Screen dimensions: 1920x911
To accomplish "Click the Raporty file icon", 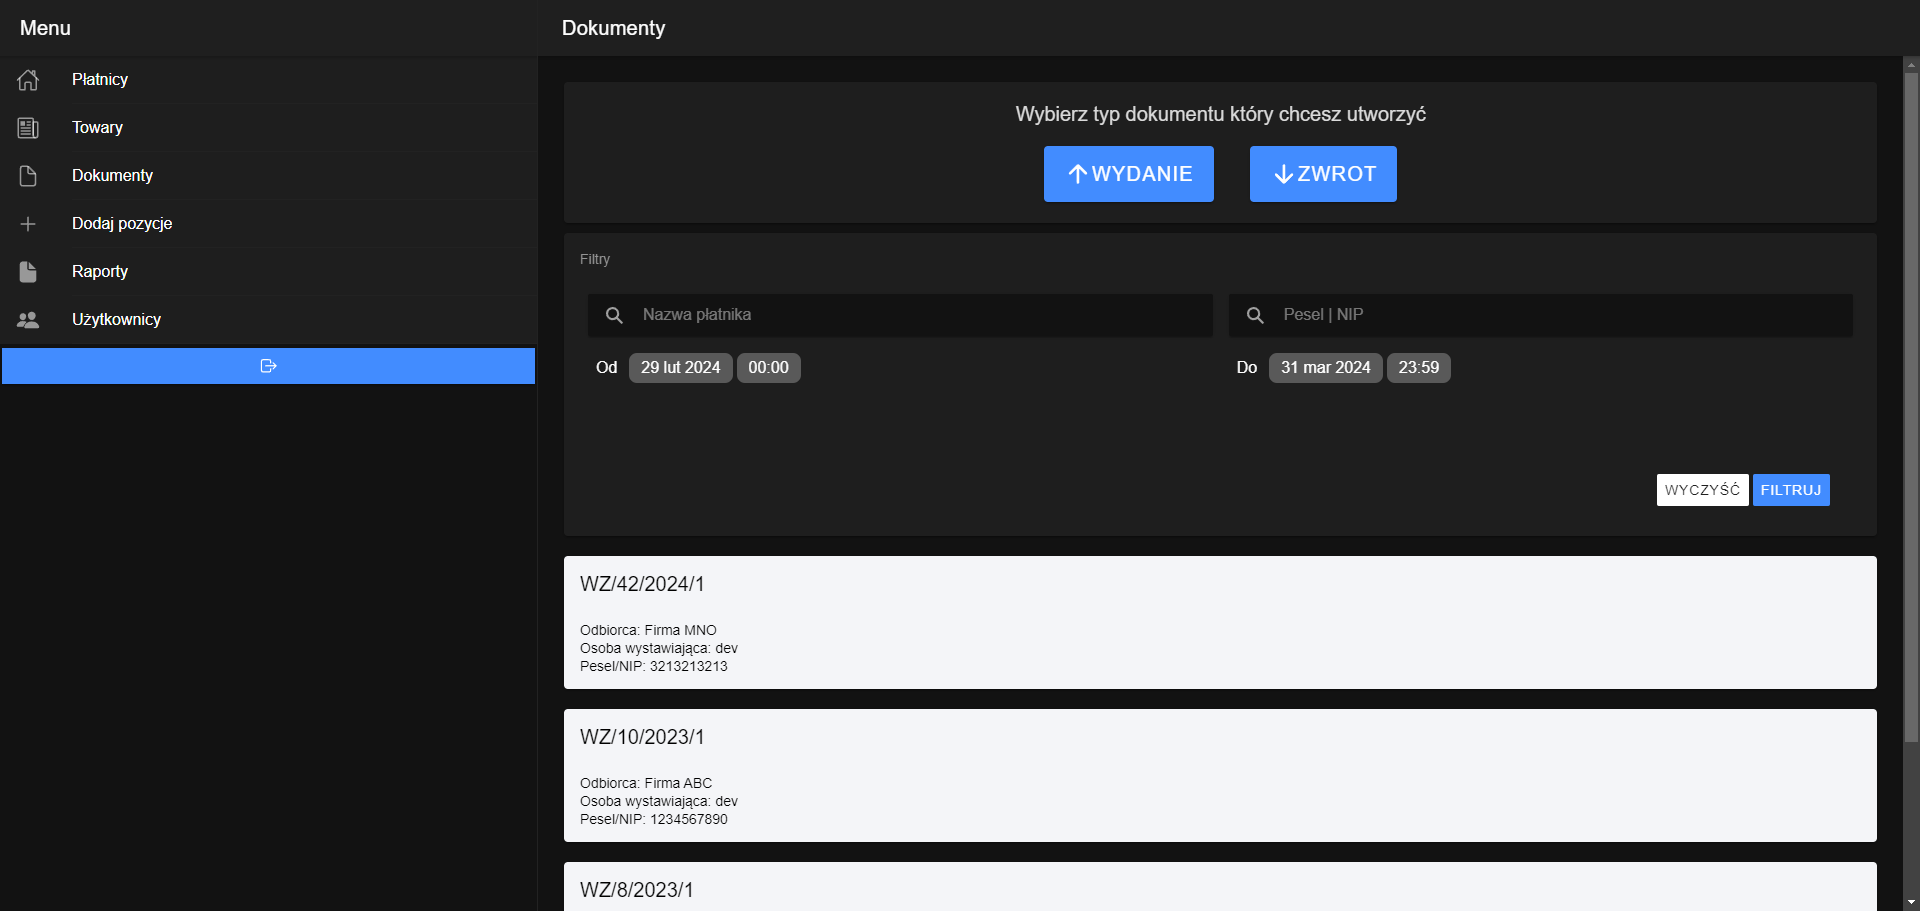I will tap(27, 271).
